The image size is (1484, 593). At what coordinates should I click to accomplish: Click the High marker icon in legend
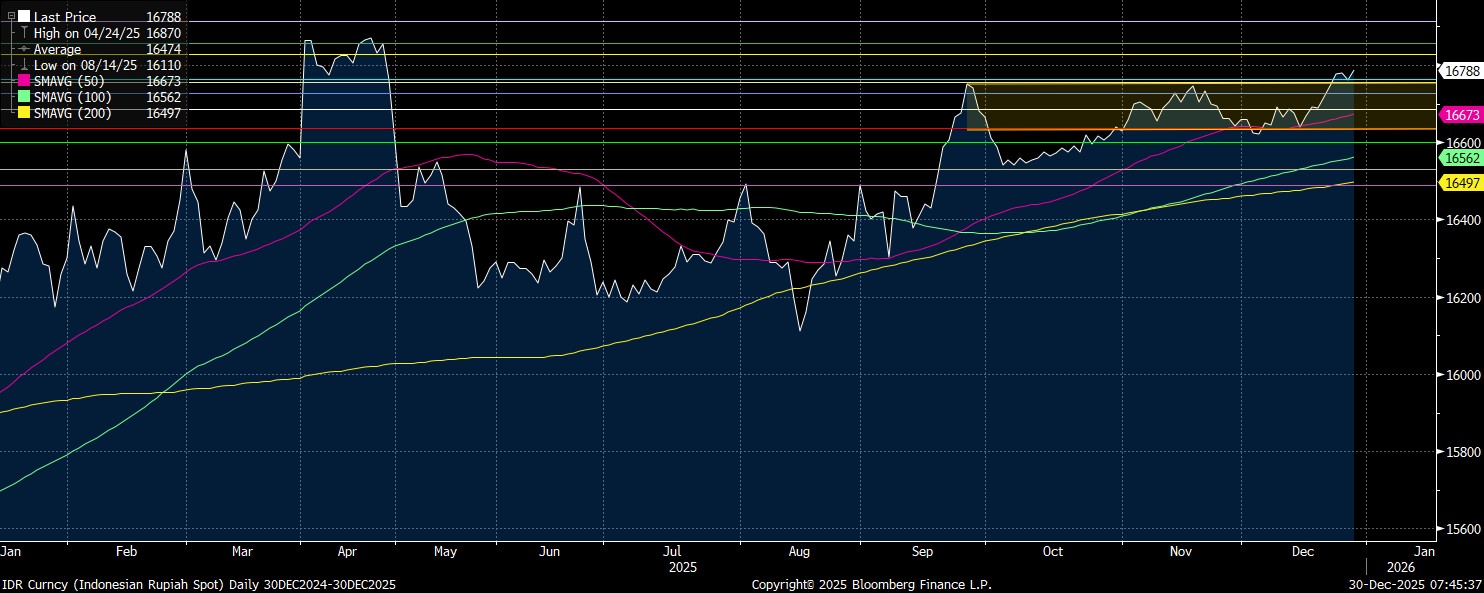24,33
